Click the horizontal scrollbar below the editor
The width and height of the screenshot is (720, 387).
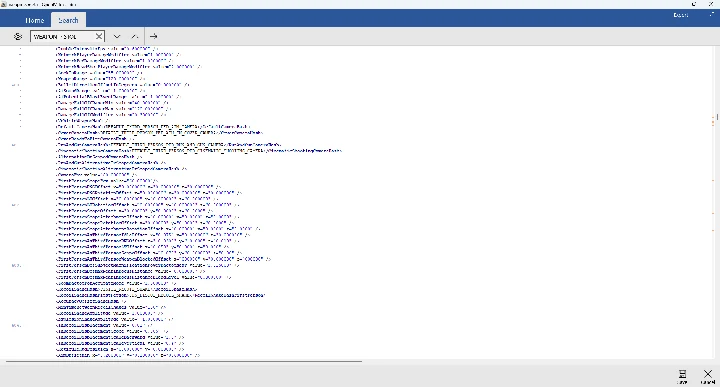click(184, 362)
